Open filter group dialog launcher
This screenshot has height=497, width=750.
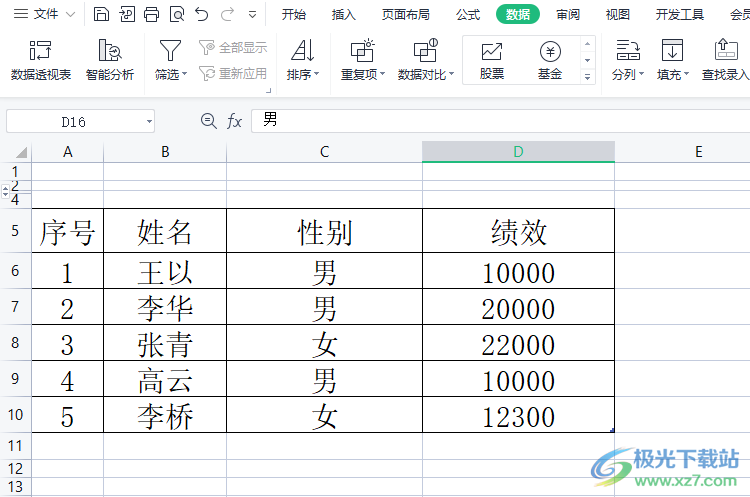coord(269,90)
